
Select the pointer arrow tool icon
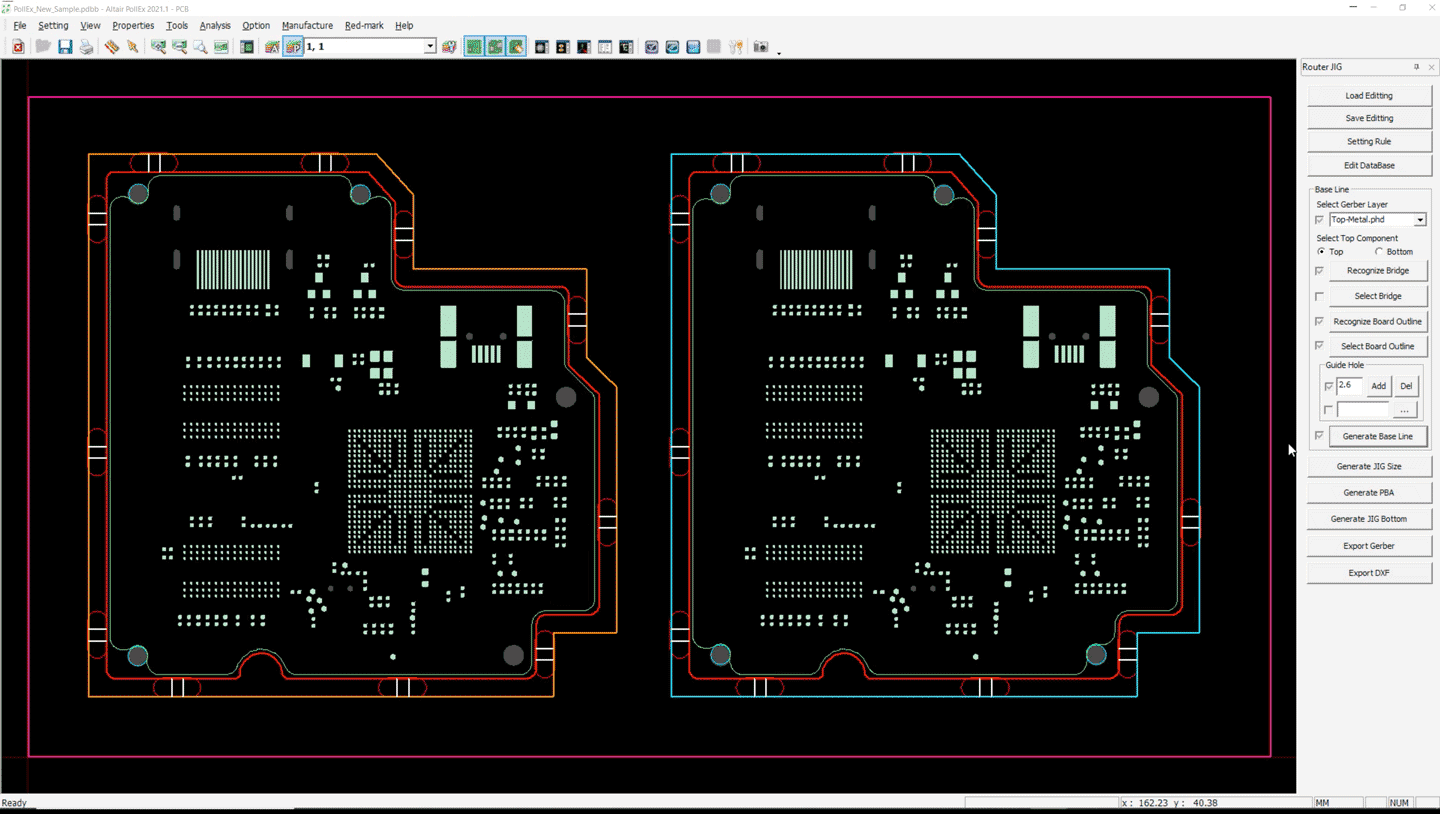click(132, 47)
